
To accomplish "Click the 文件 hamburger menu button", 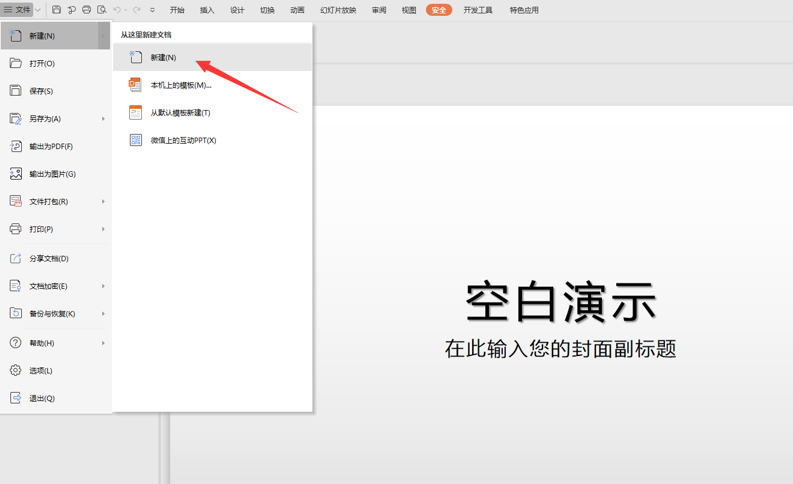I will tap(17, 10).
